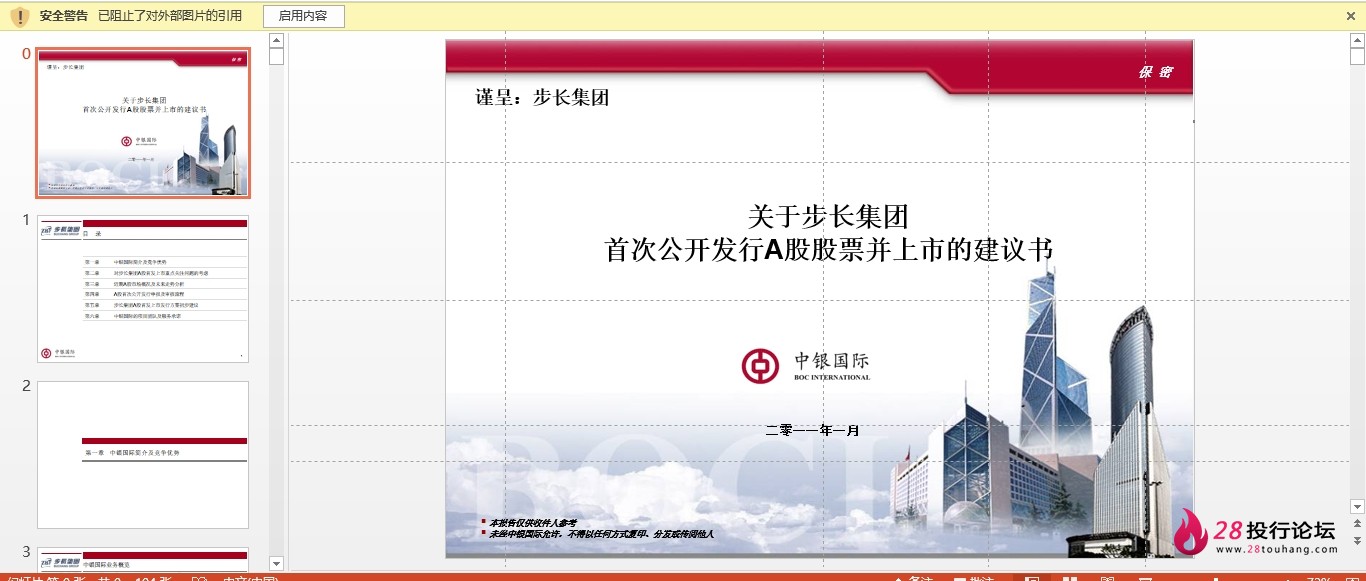Close the security warning bar
Image resolution: width=1366 pixels, height=581 pixels.
click(1351, 16)
